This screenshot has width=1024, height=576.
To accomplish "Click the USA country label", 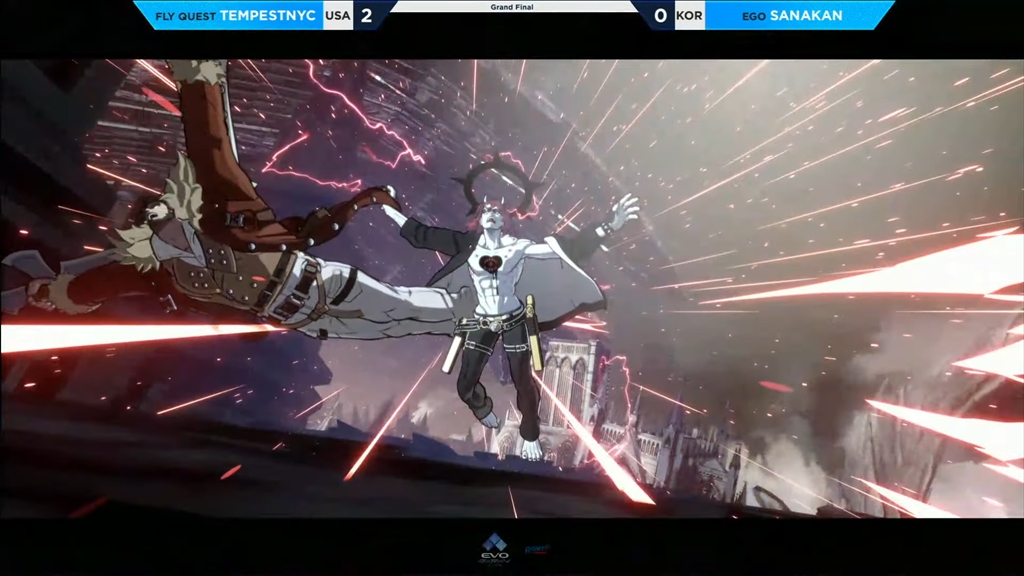I will coord(338,15).
